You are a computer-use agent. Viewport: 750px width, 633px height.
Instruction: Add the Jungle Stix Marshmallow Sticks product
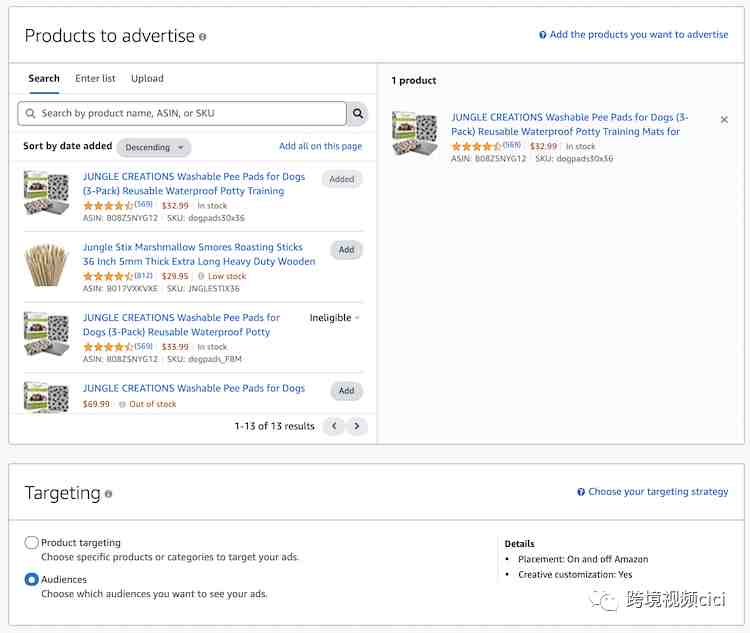346,250
